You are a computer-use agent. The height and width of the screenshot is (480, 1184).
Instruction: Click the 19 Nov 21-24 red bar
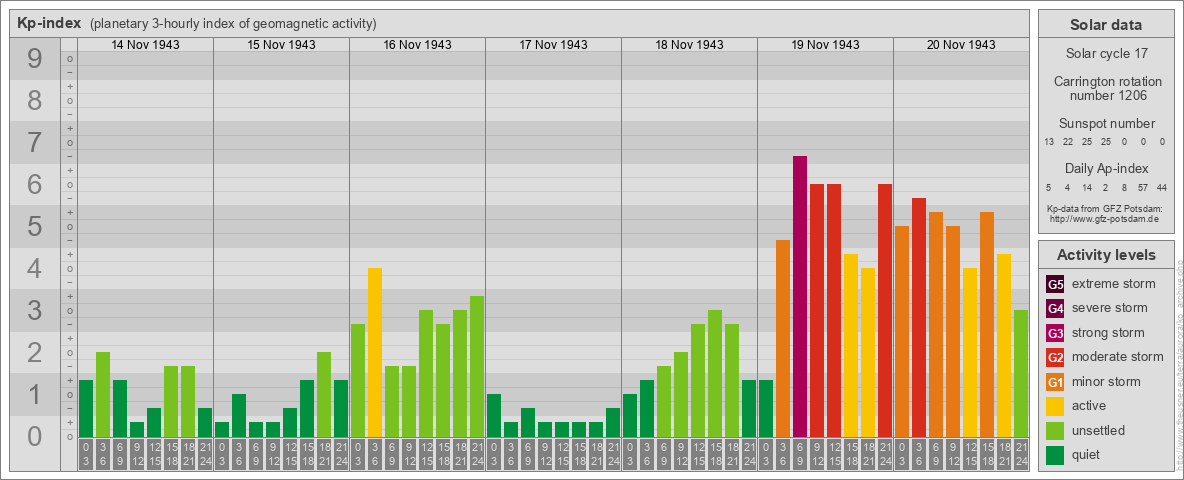coord(885,310)
